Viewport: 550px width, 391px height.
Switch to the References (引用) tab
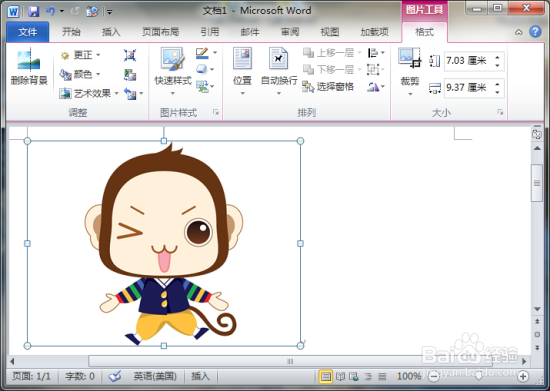210,32
